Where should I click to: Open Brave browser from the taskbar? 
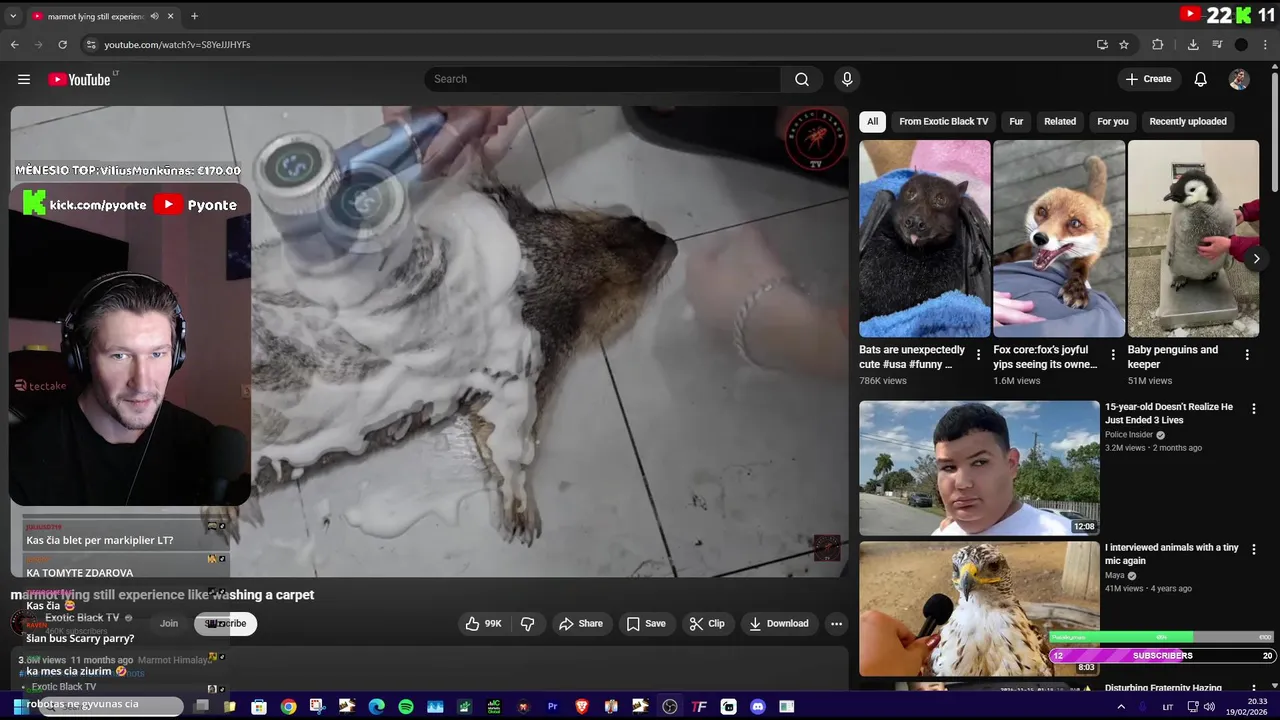[582, 706]
